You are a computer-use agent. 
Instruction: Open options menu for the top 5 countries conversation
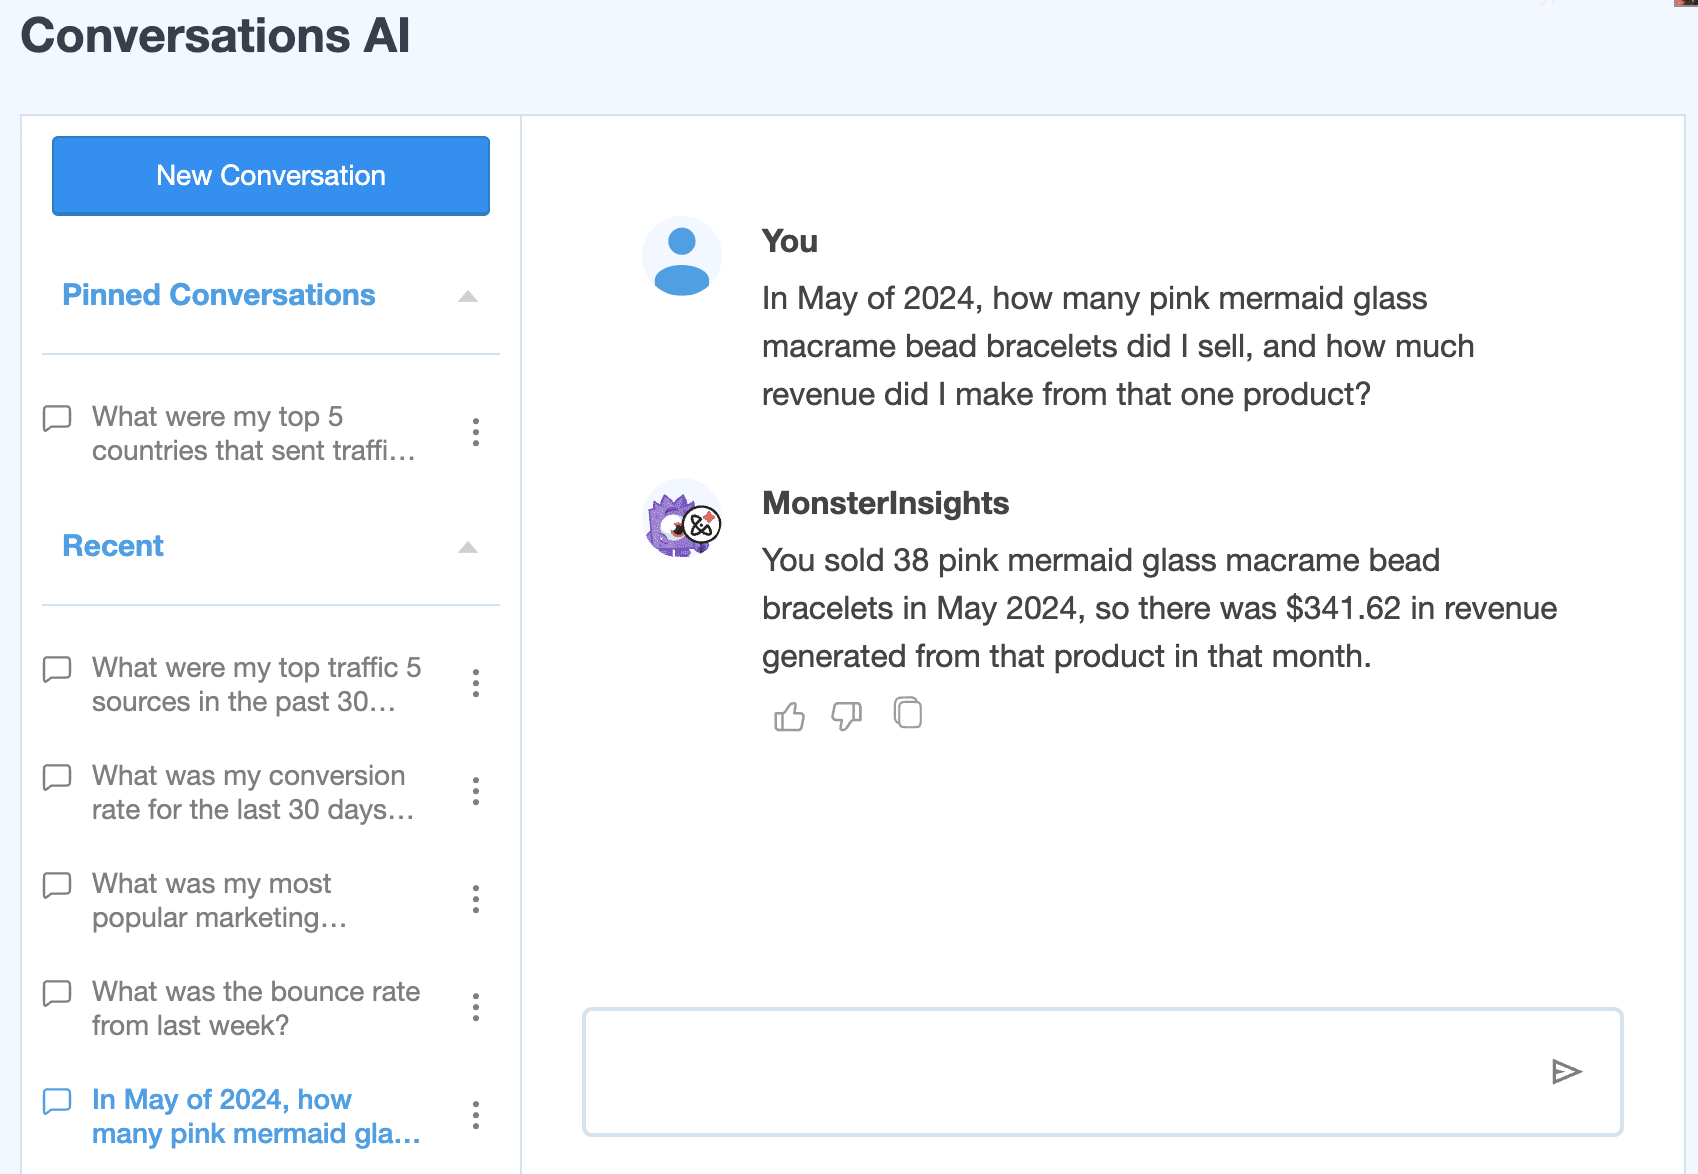(476, 432)
